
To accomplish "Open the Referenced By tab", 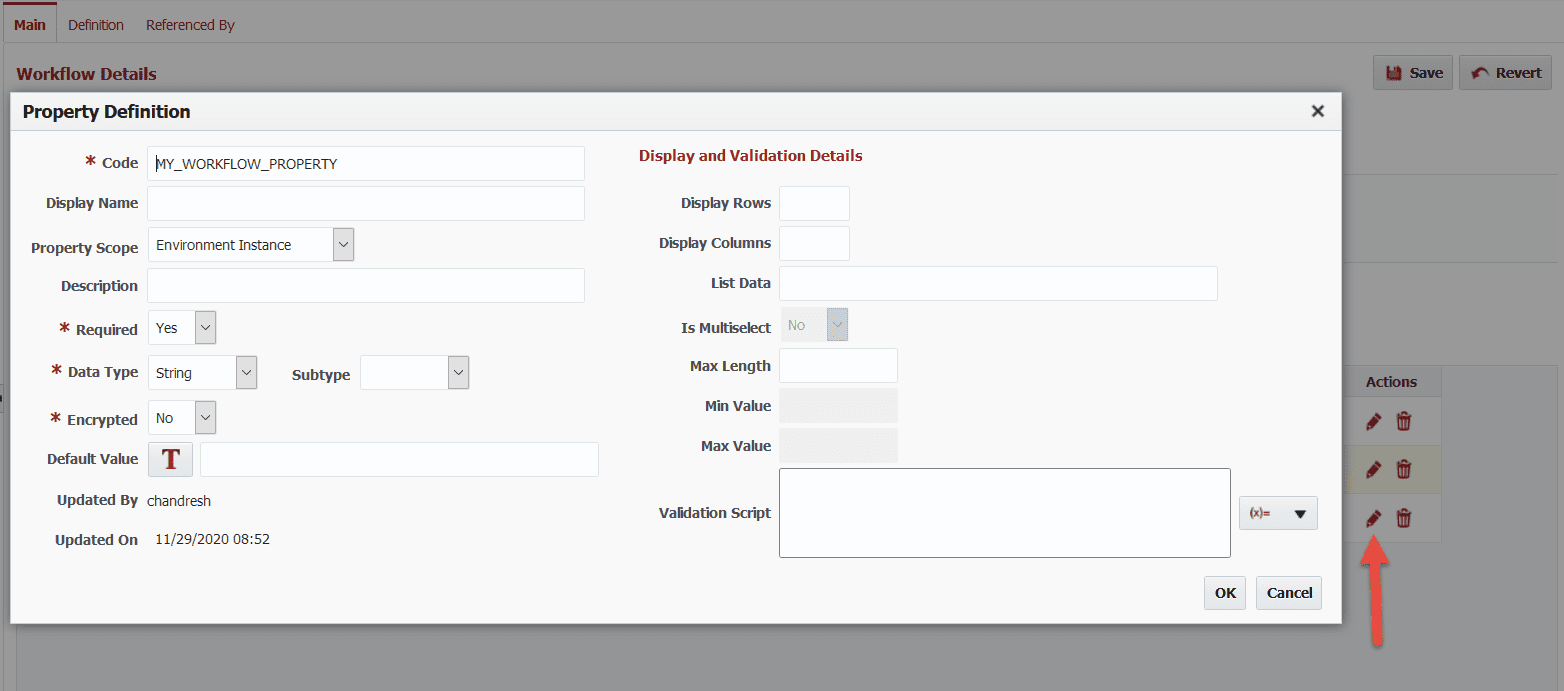I will pos(190,24).
